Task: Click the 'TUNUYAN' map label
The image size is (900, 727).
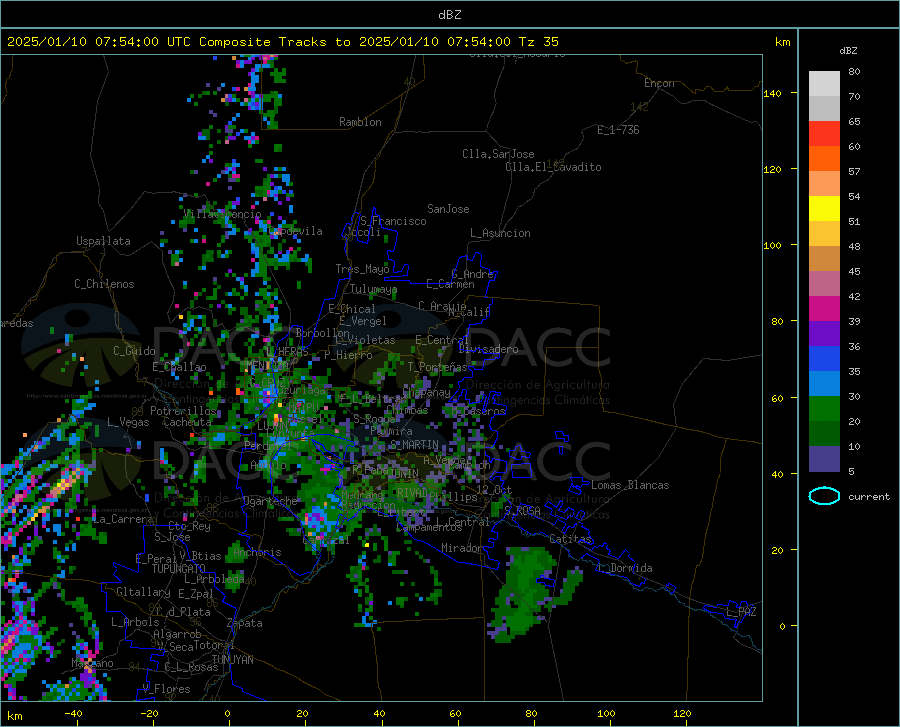Action: [232, 660]
